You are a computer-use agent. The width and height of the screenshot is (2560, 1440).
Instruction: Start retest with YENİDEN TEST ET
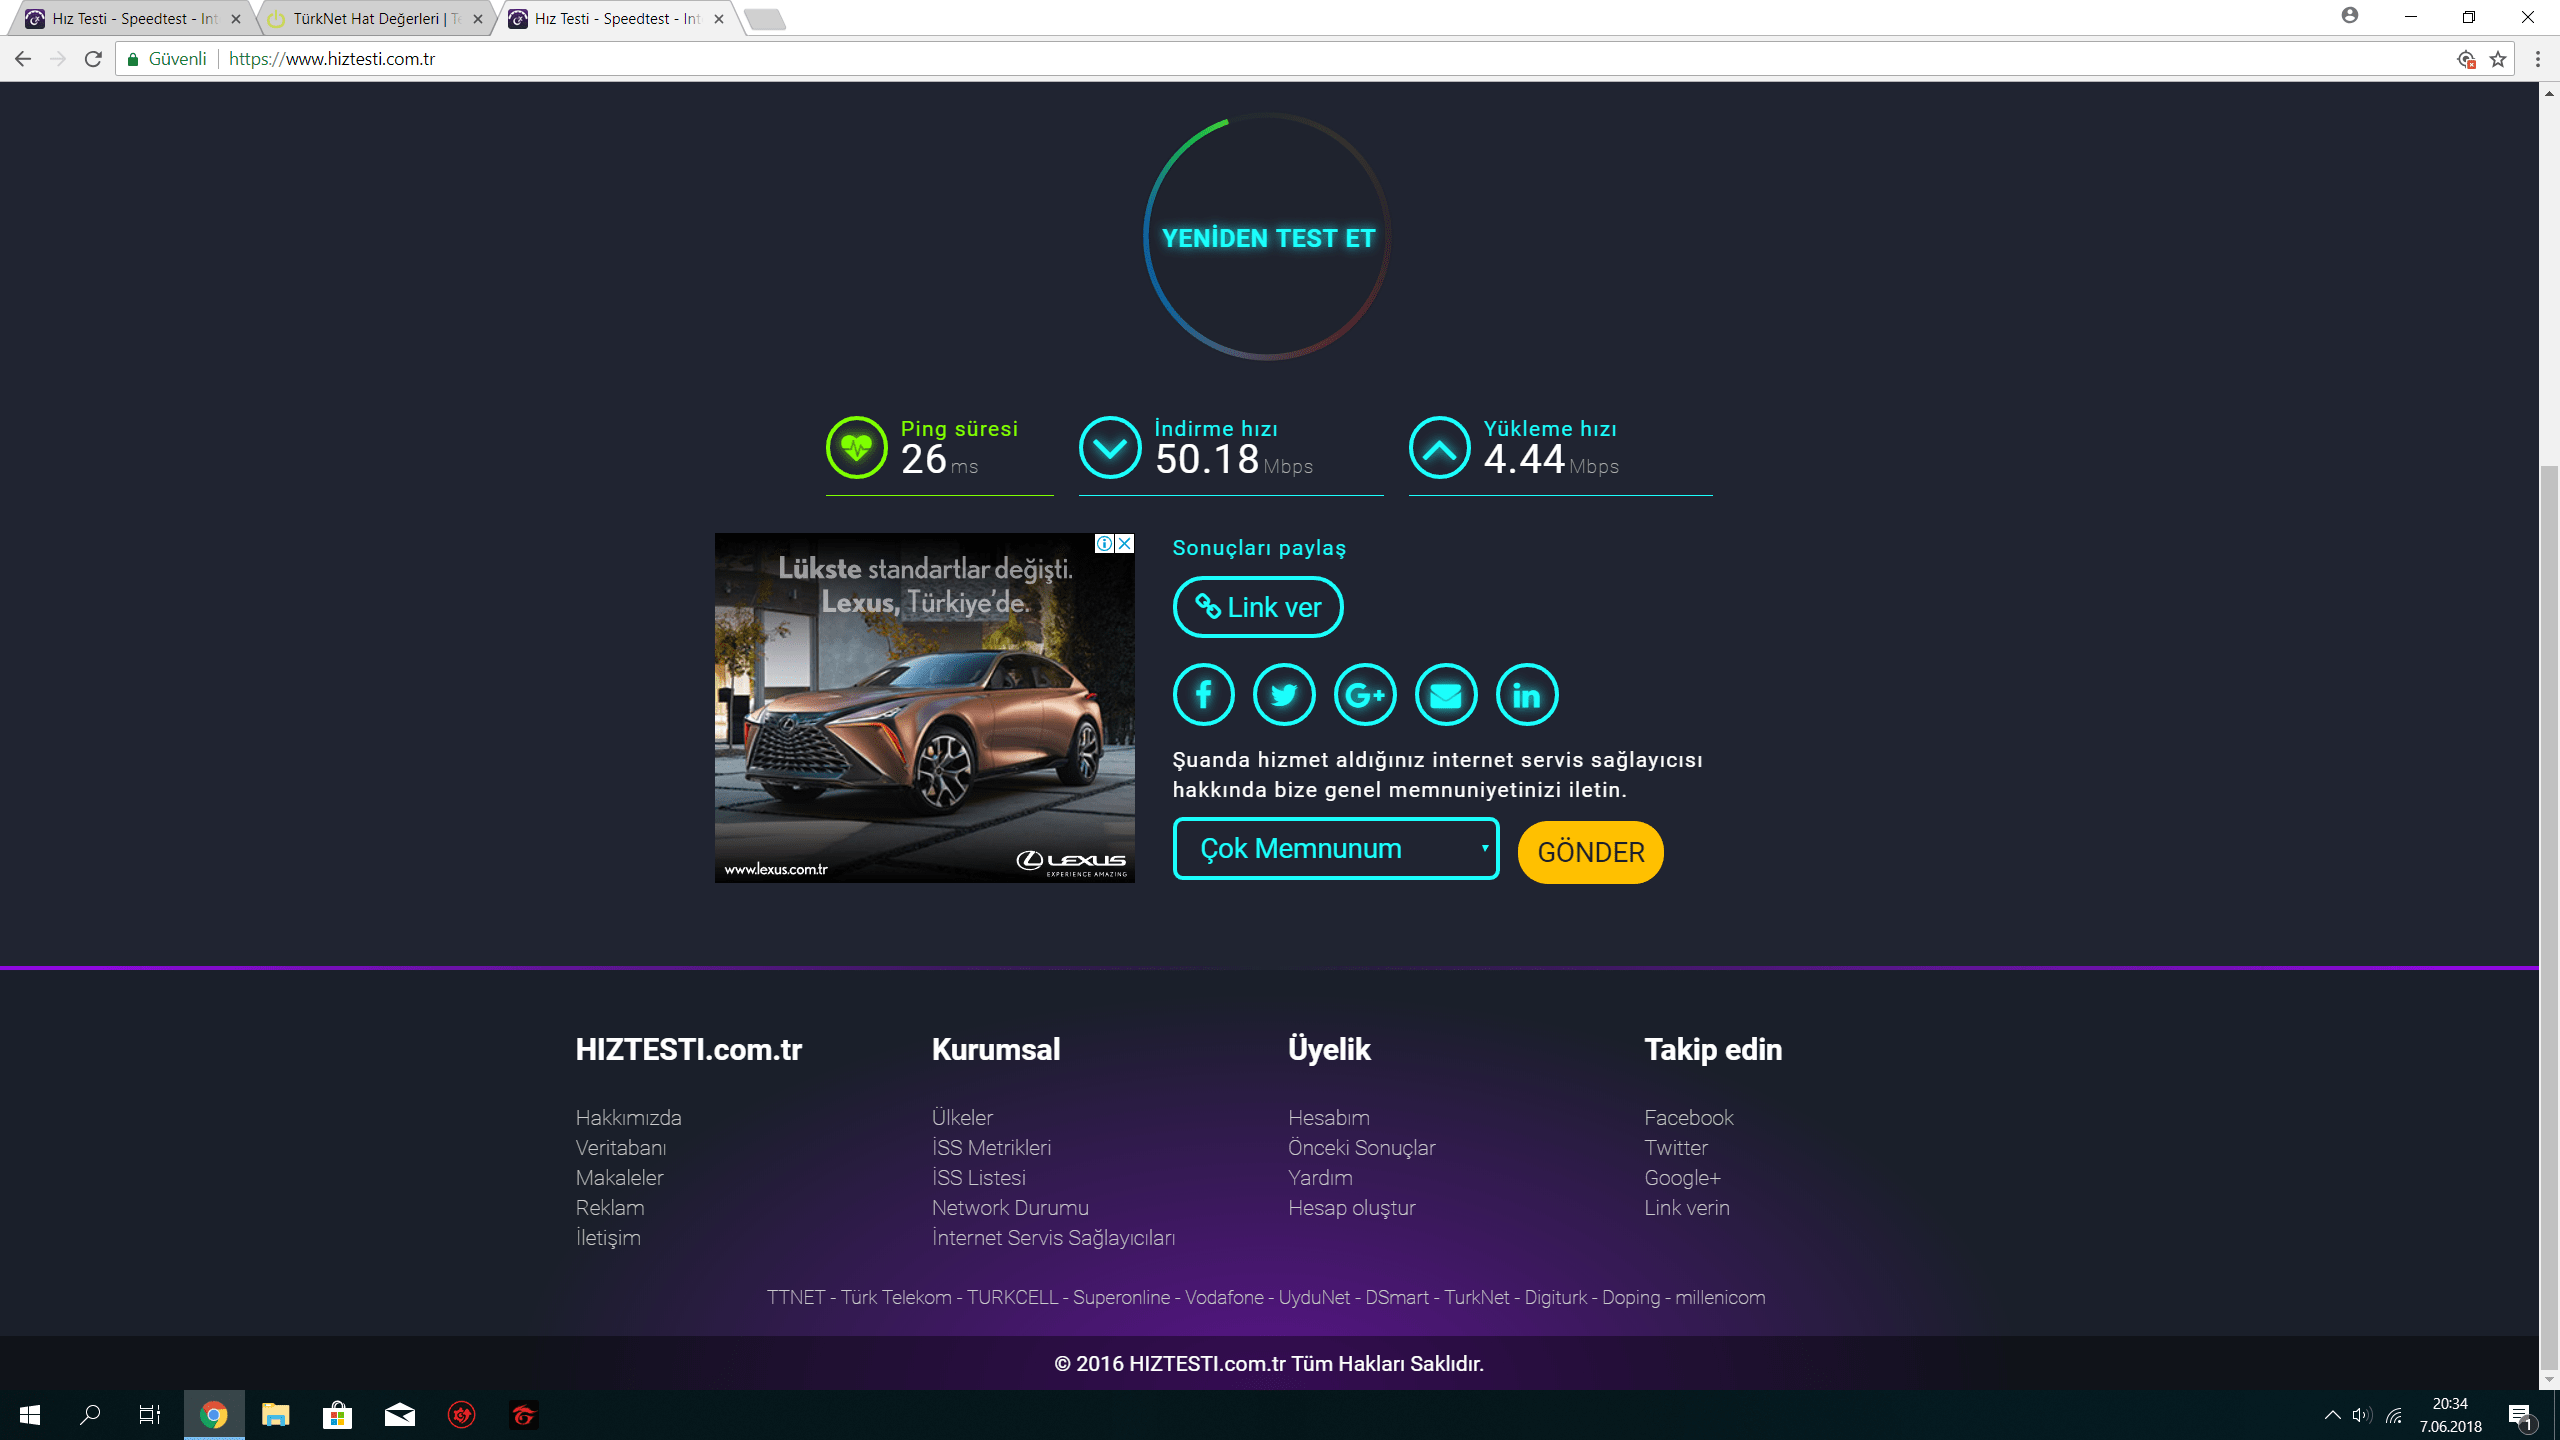point(1268,238)
